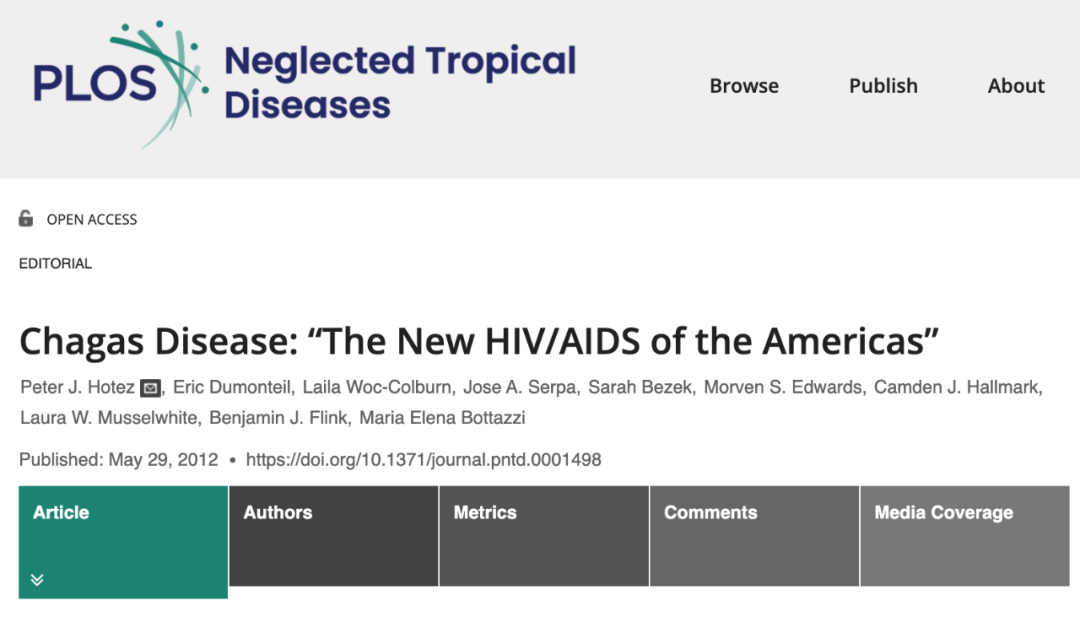Open the Publish menu
Viewport: 1080px width, 623px height.
point(883,86)
